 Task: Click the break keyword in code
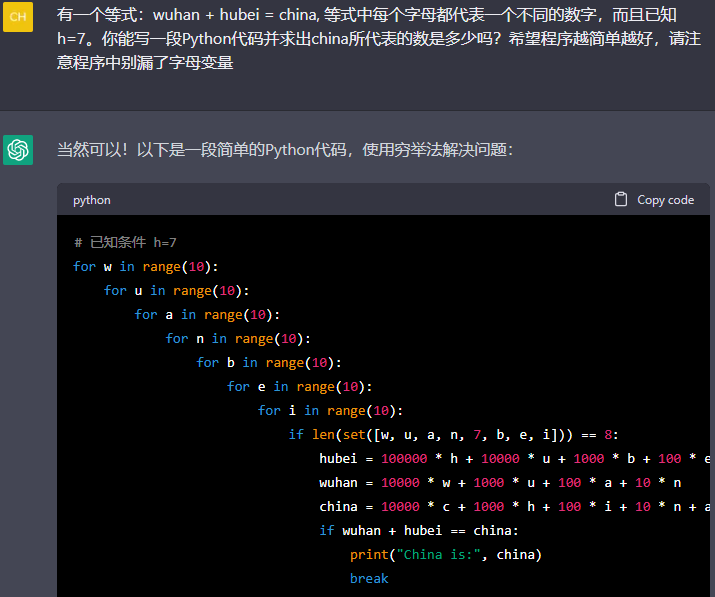click(369, 578)
